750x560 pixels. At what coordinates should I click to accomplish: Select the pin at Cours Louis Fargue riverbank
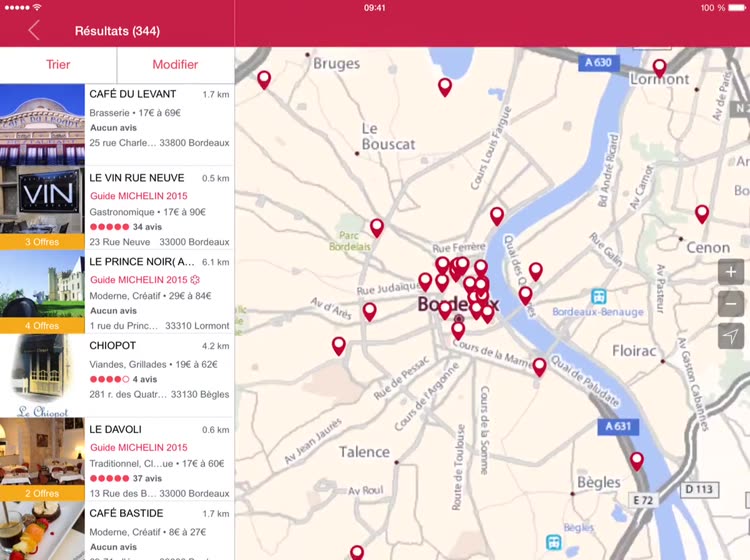click(497, 216)
